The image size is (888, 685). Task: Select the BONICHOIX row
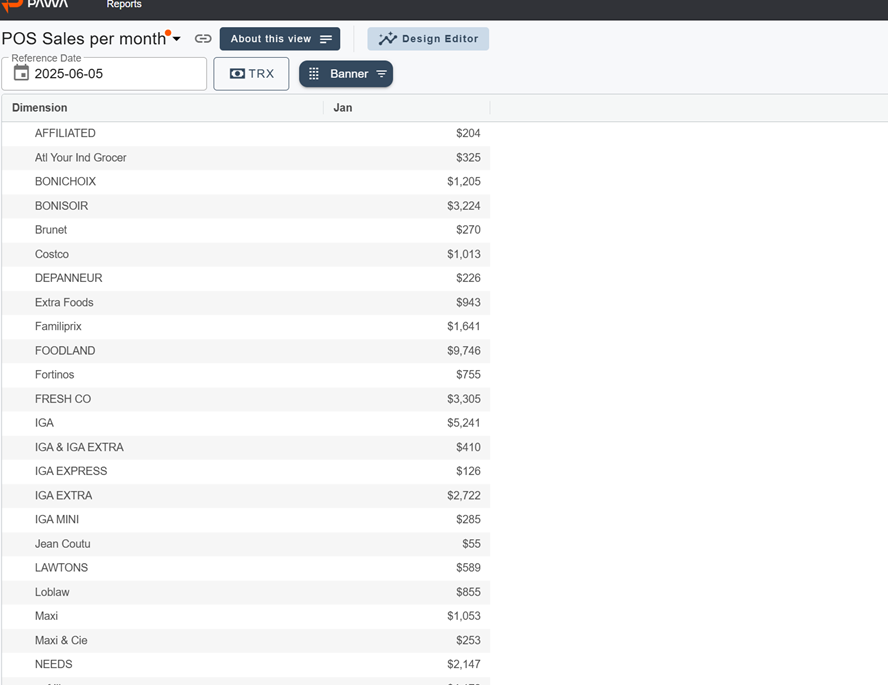[246, 181]
